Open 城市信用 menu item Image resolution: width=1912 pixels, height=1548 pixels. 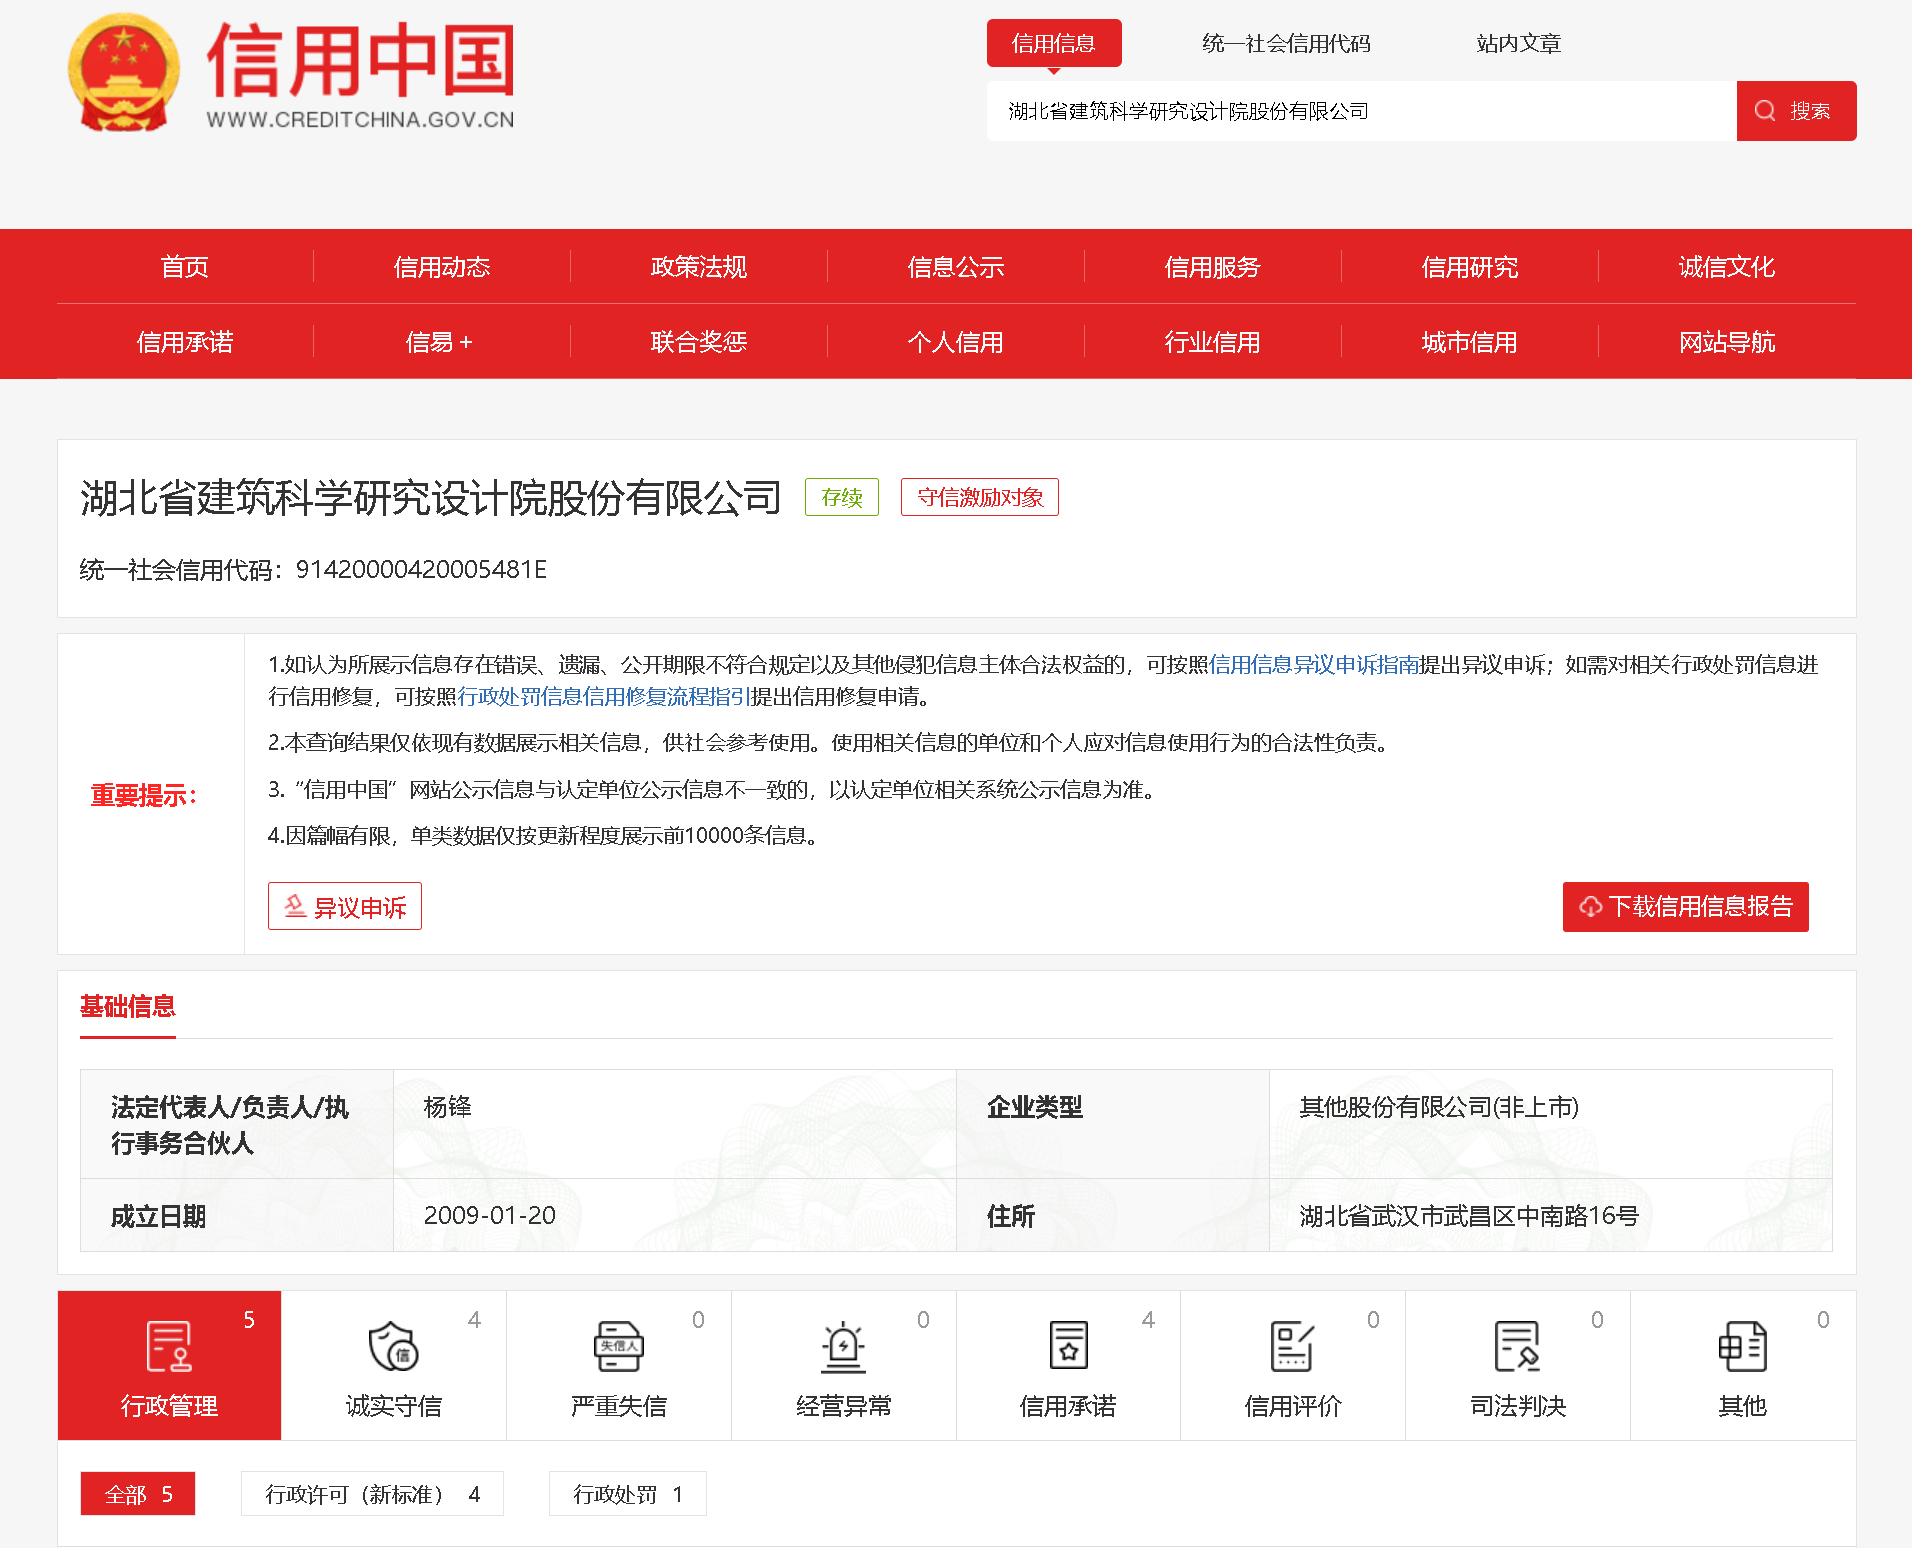(1470, 342)
